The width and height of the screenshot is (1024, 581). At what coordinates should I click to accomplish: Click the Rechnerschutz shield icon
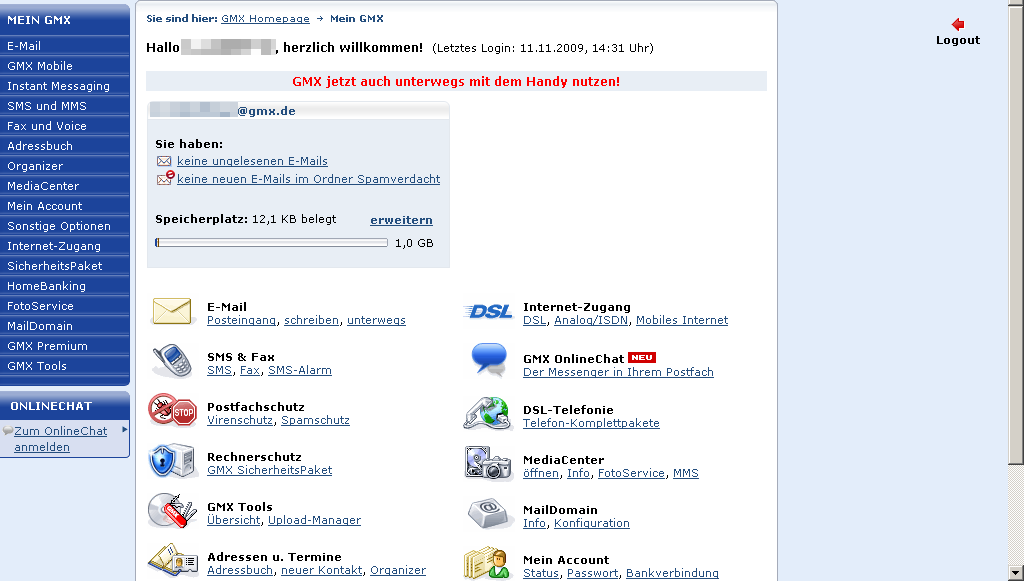(172, 462)
